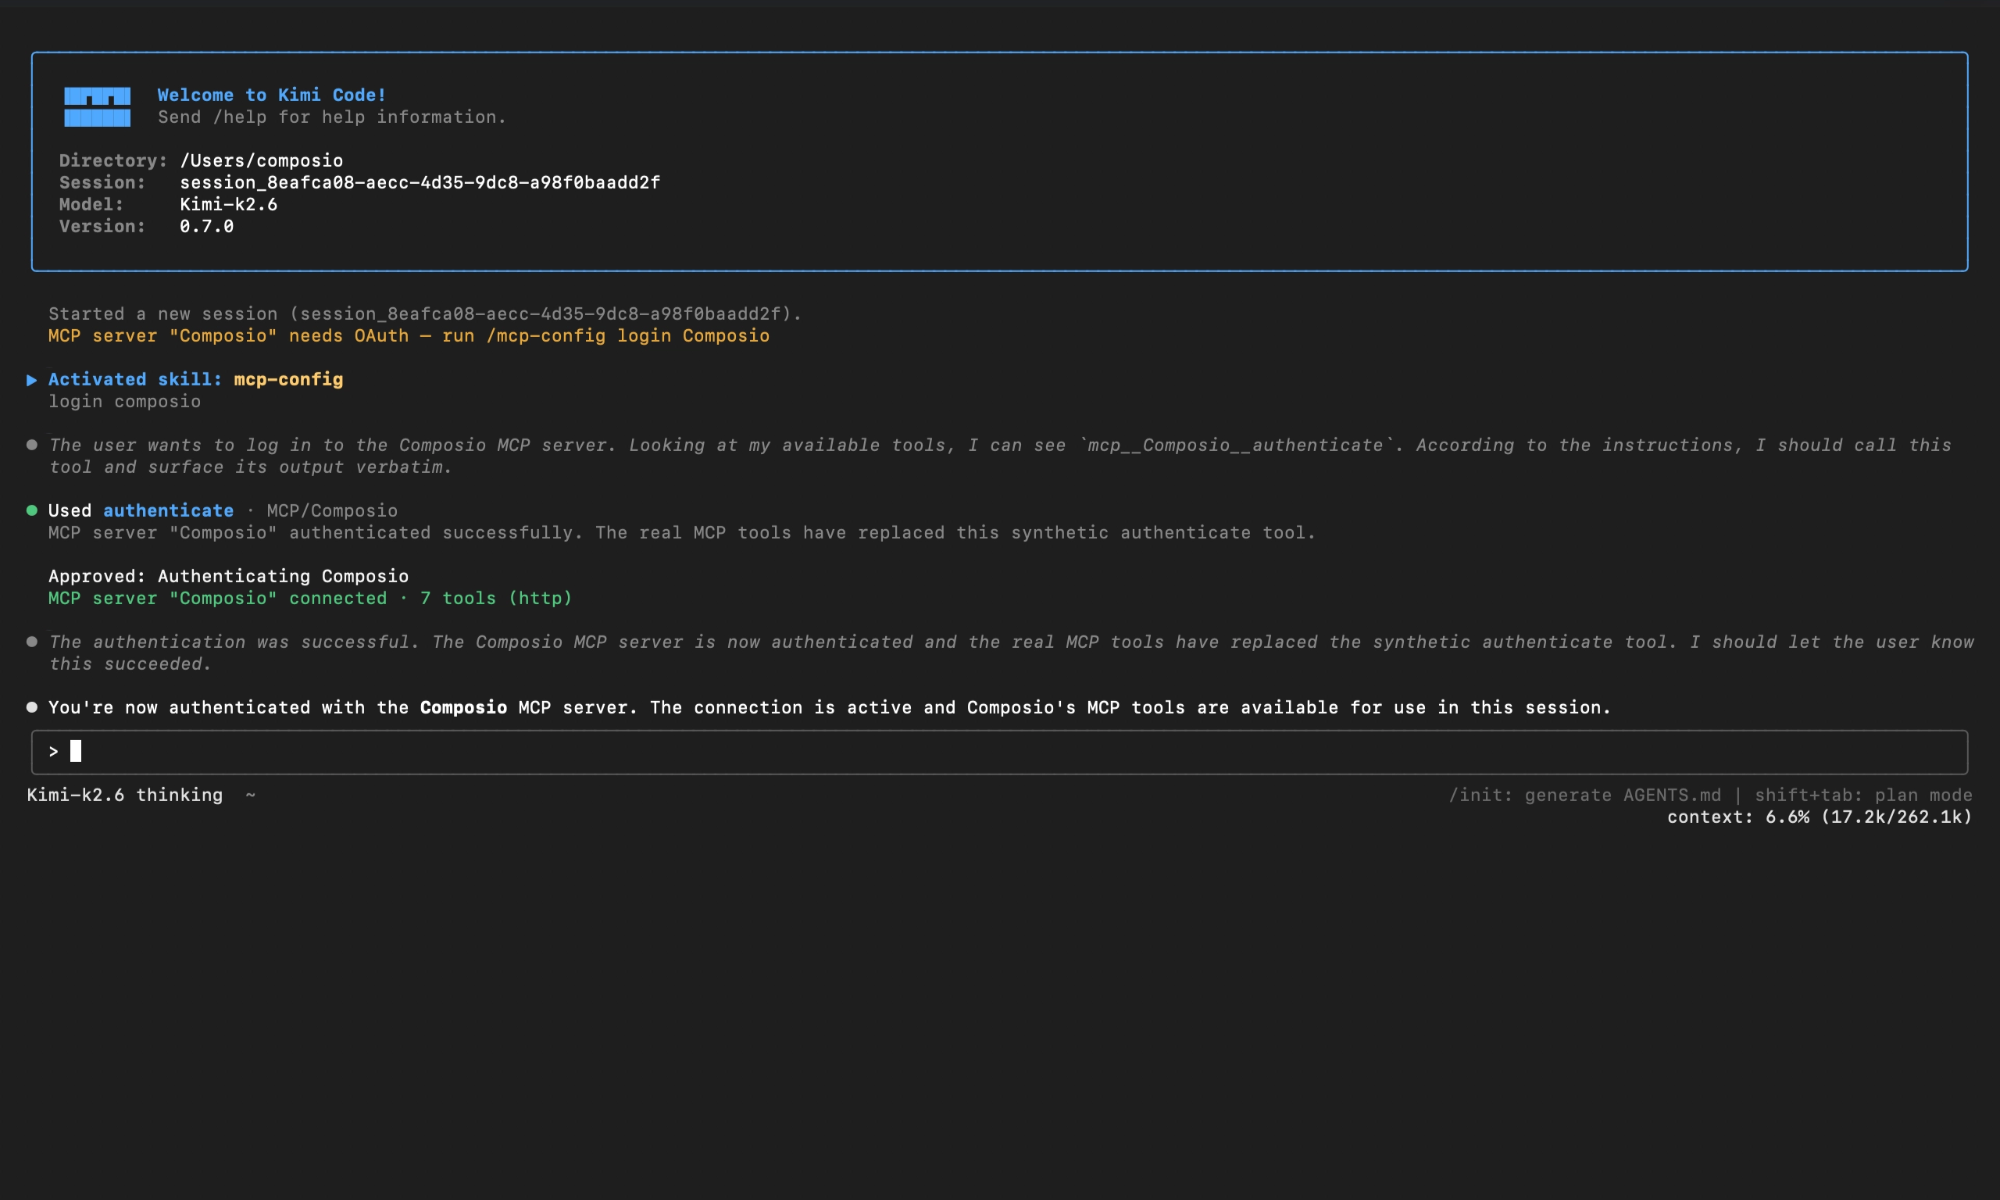Screen dimensions: 2000x1200
Task: Select the directory path /Users/composio
Action: (261, 160)
